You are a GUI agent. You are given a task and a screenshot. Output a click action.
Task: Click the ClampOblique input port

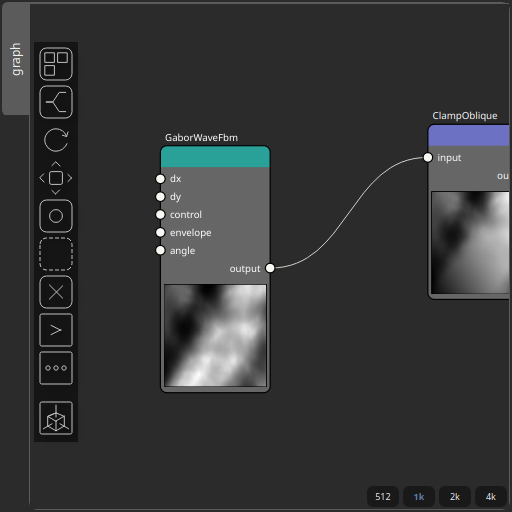(428, 157)
